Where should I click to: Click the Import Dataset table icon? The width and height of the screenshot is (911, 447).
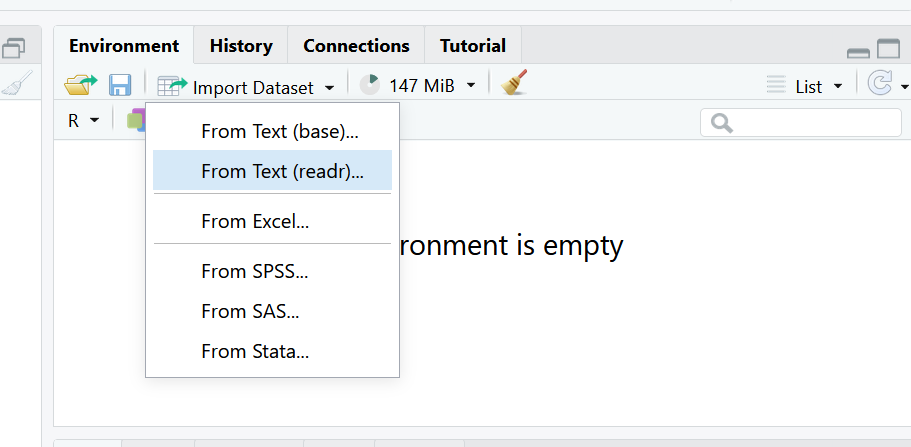(x=172, y=86)
